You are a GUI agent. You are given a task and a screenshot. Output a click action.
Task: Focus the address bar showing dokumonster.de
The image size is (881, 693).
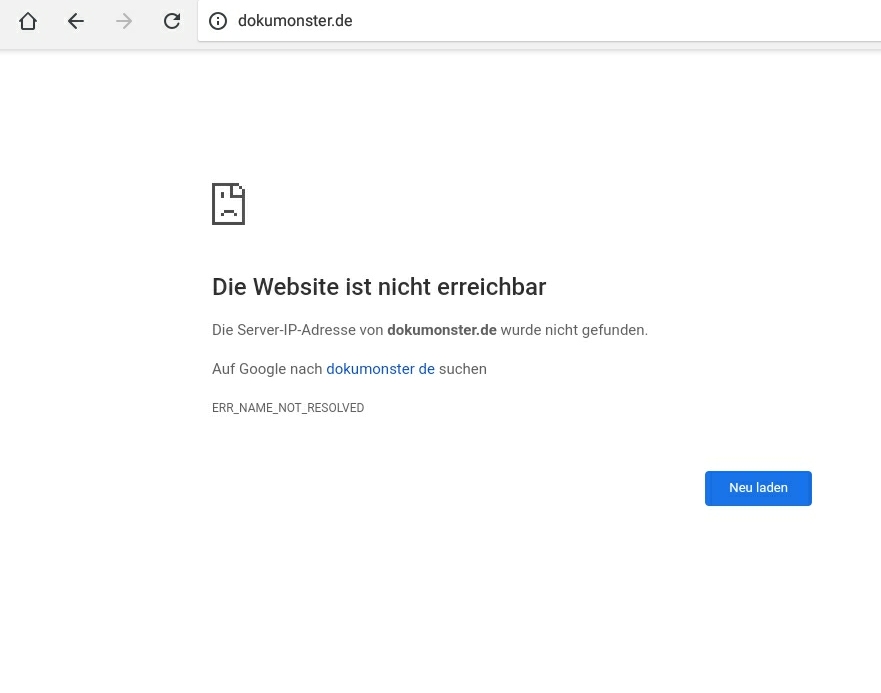[539, 21]
